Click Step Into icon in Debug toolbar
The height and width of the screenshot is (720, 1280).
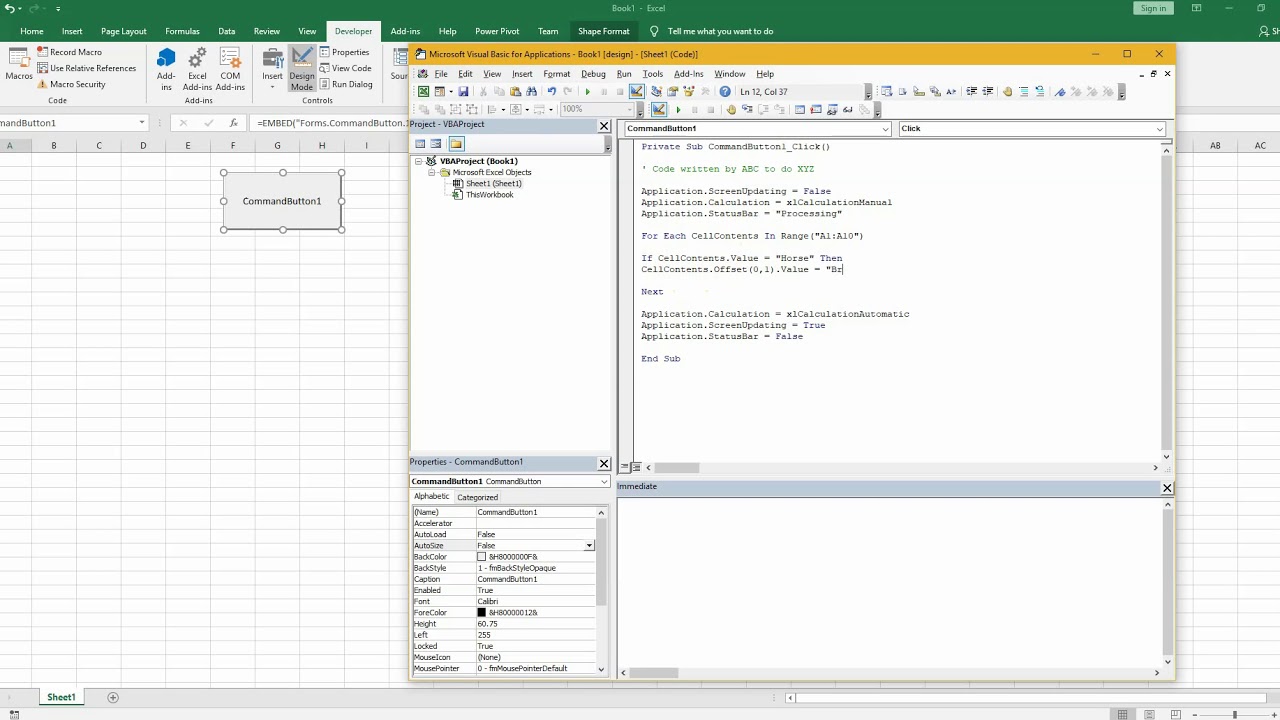tap(747, 109)
